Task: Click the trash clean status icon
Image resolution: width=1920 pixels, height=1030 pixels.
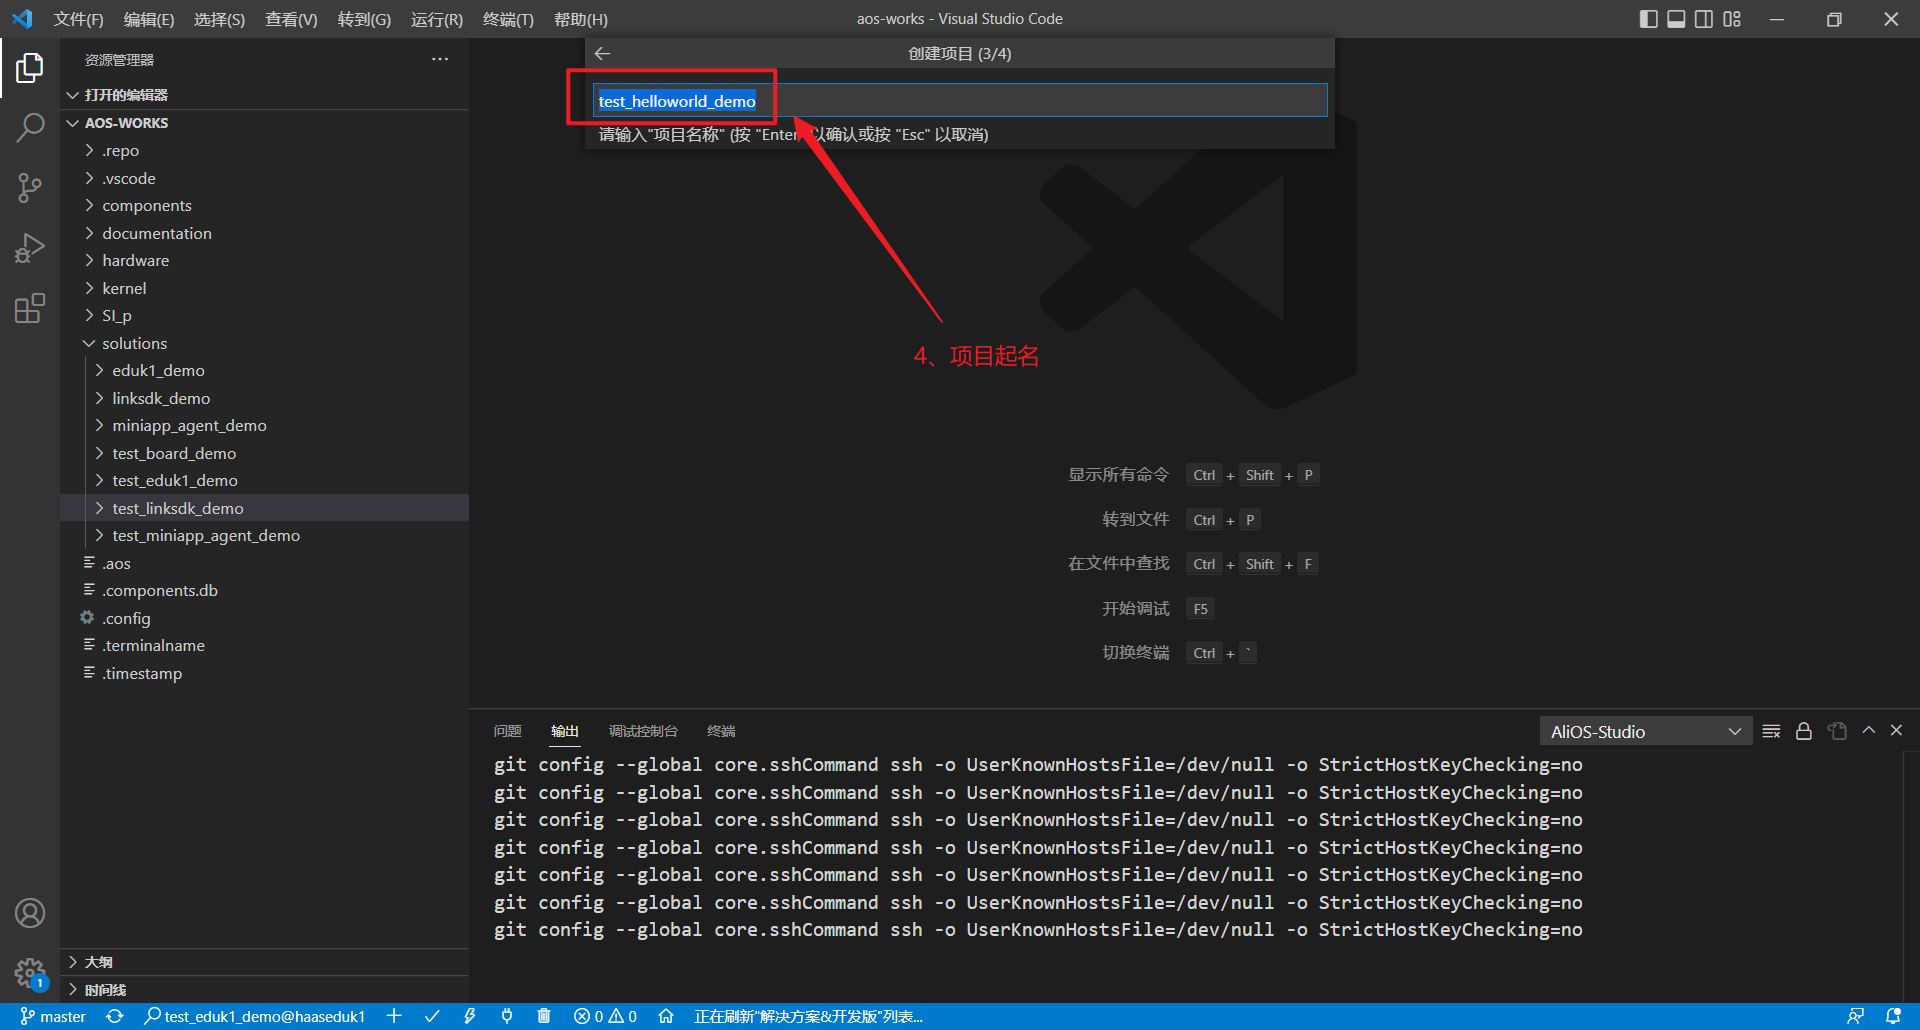Action: 544,1016
